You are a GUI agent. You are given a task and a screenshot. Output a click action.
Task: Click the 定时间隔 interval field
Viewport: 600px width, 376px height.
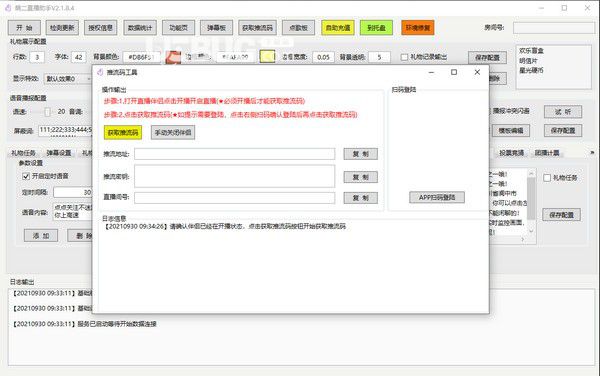73,192
